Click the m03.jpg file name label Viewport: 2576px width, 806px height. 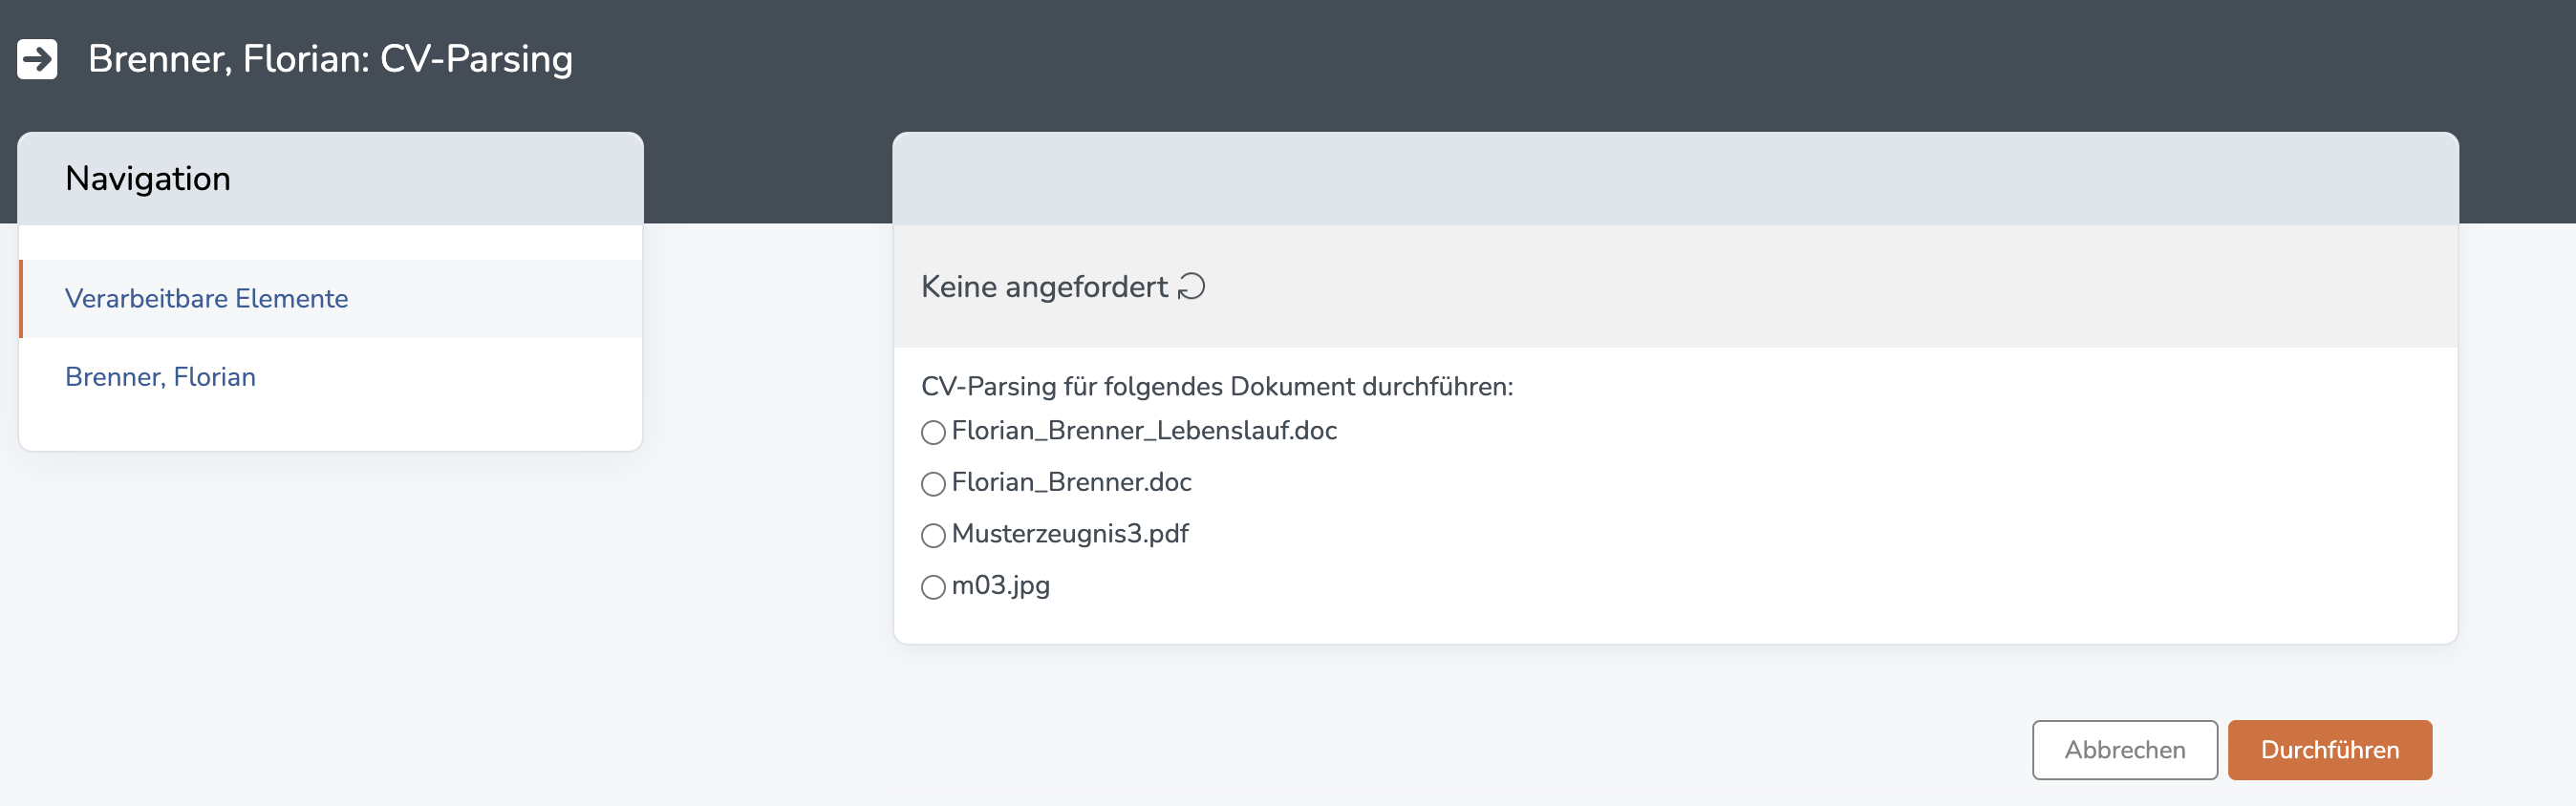pos(1000,585)
